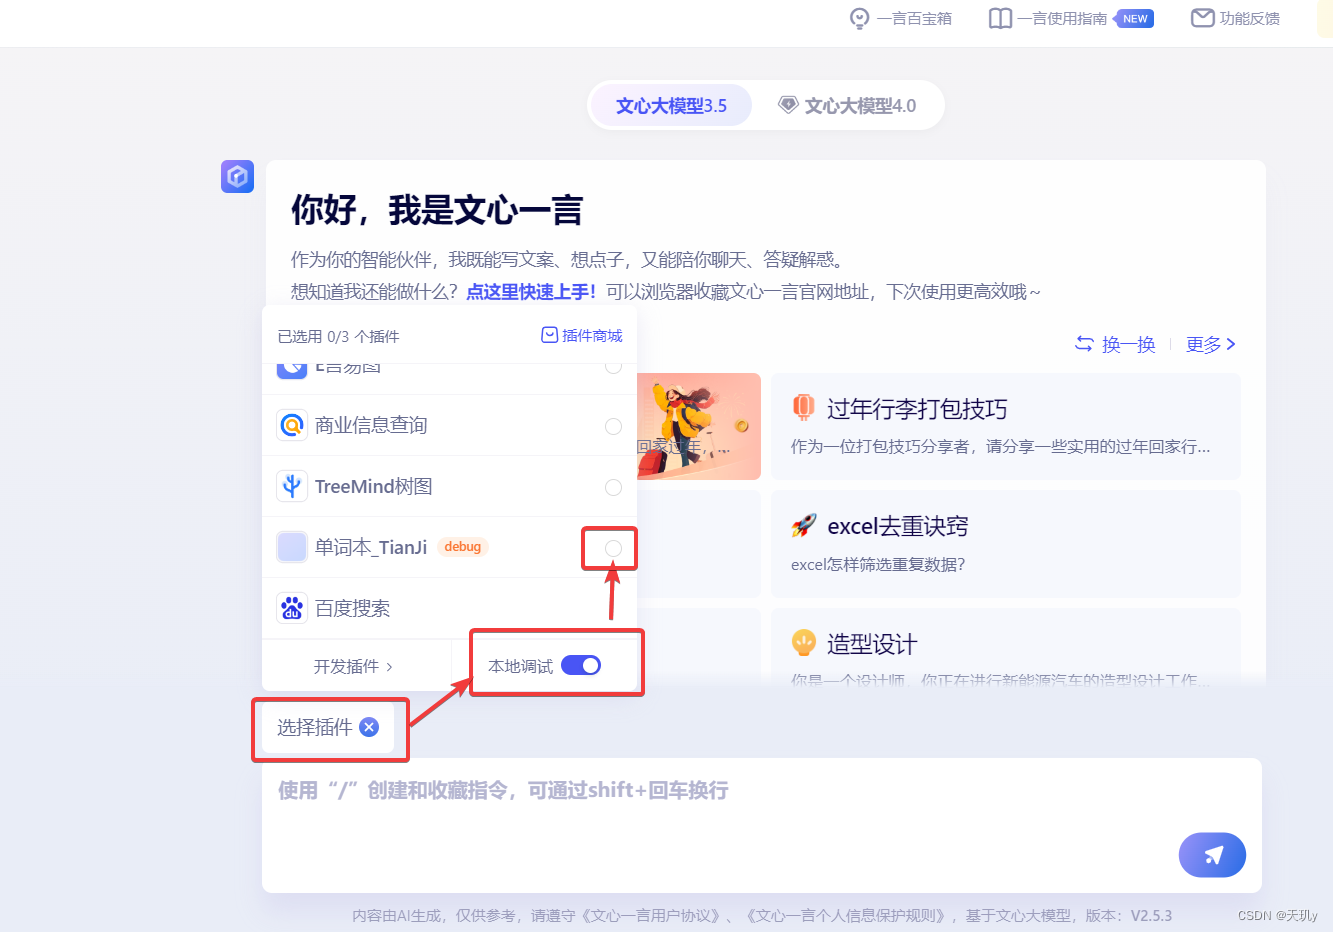This screenshot has height=932, width=1333.
Task: Click the message input field
Action: (762, 825)
